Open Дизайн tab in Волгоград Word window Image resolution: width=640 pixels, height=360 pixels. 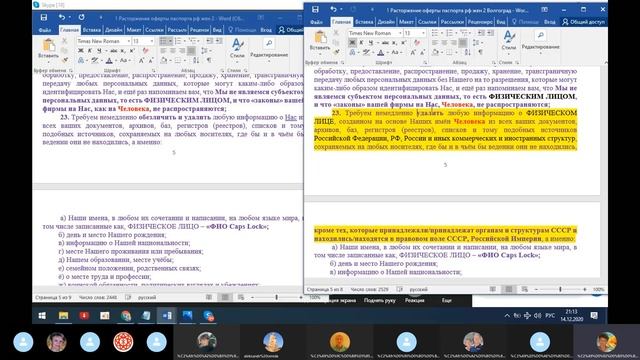[386, 22]
